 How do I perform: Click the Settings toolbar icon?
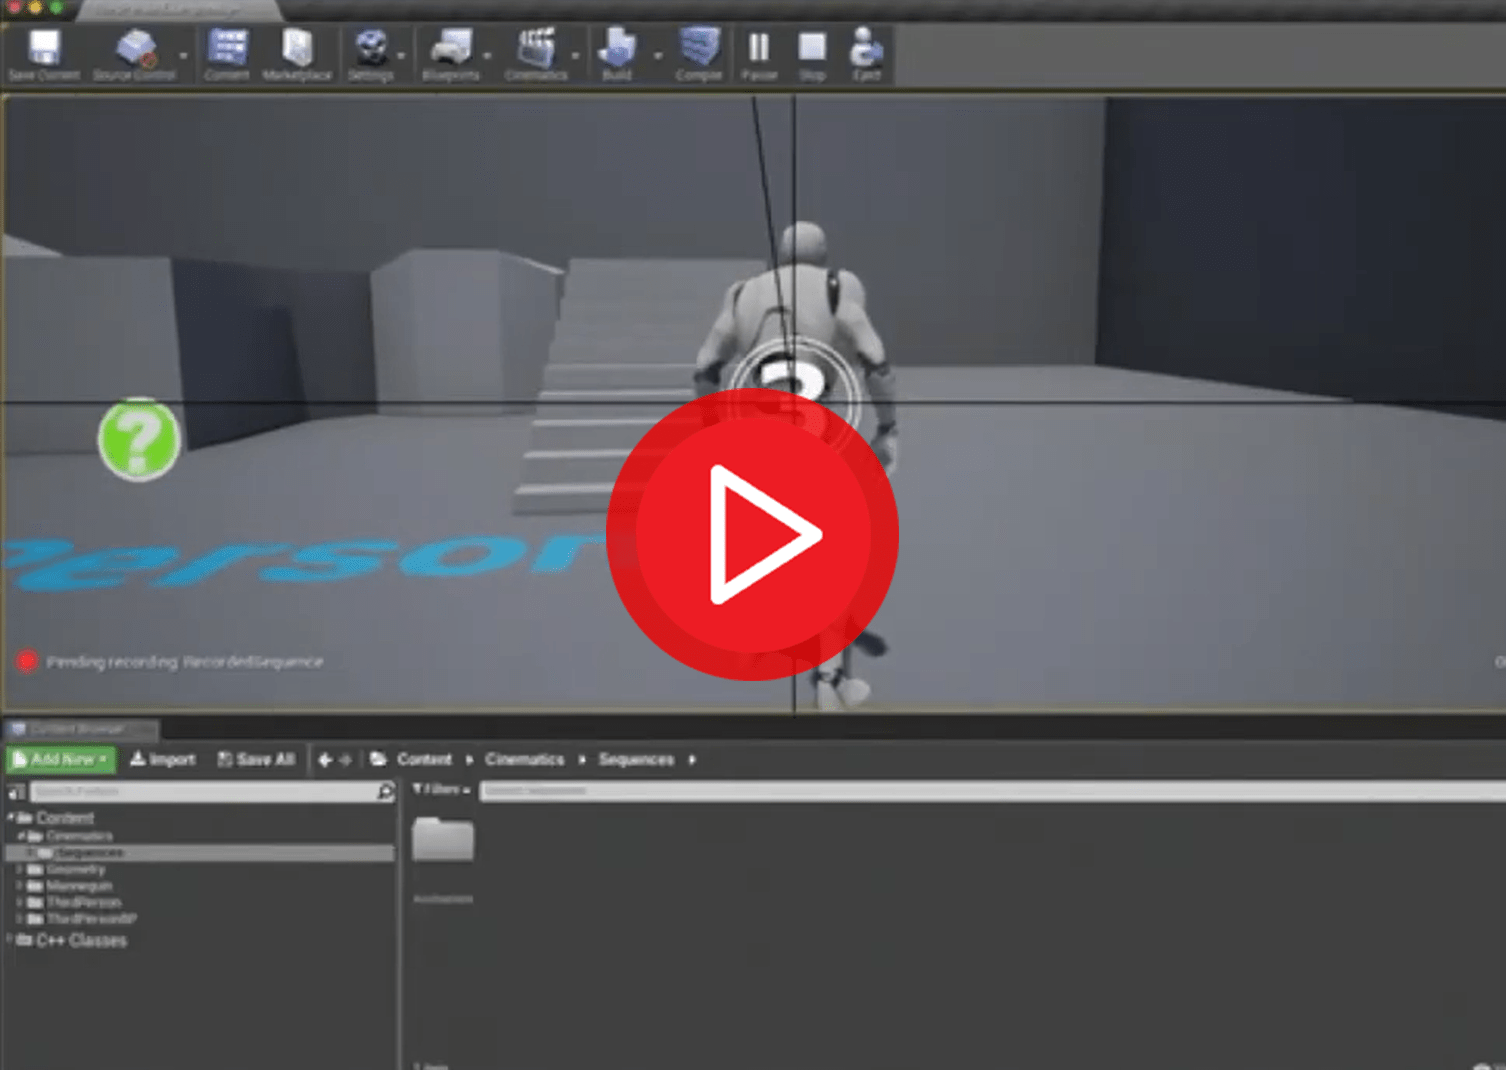click(x=371, y=52)
